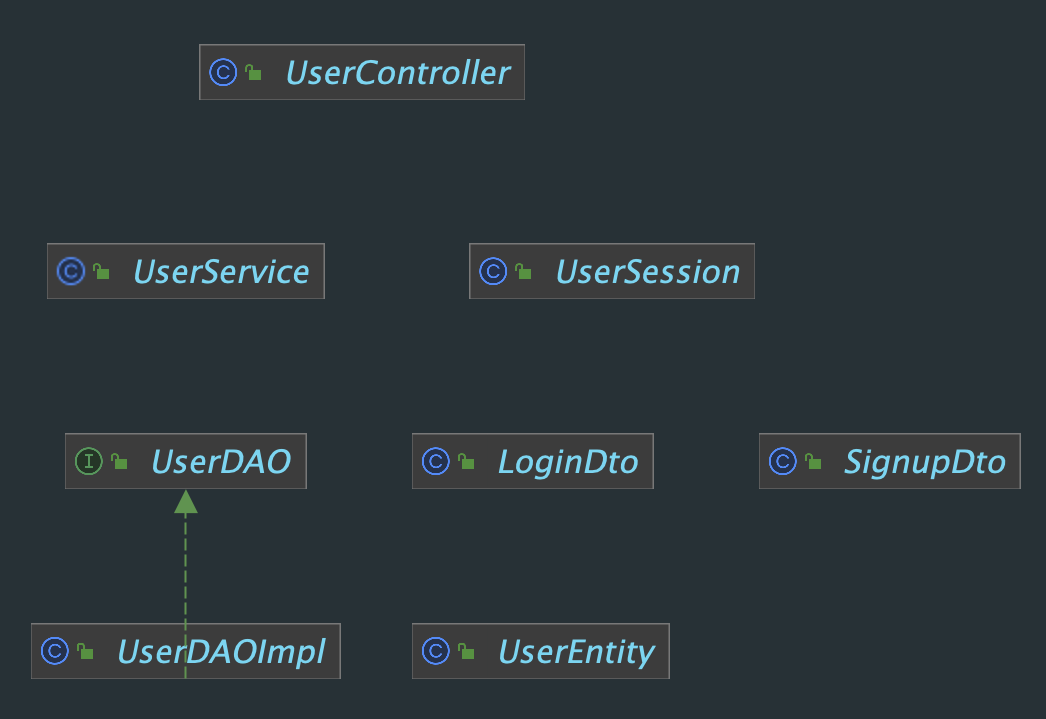Click the public lock icon of LoginDto
The image size is (1046, 719).
[x=466, y=461]
